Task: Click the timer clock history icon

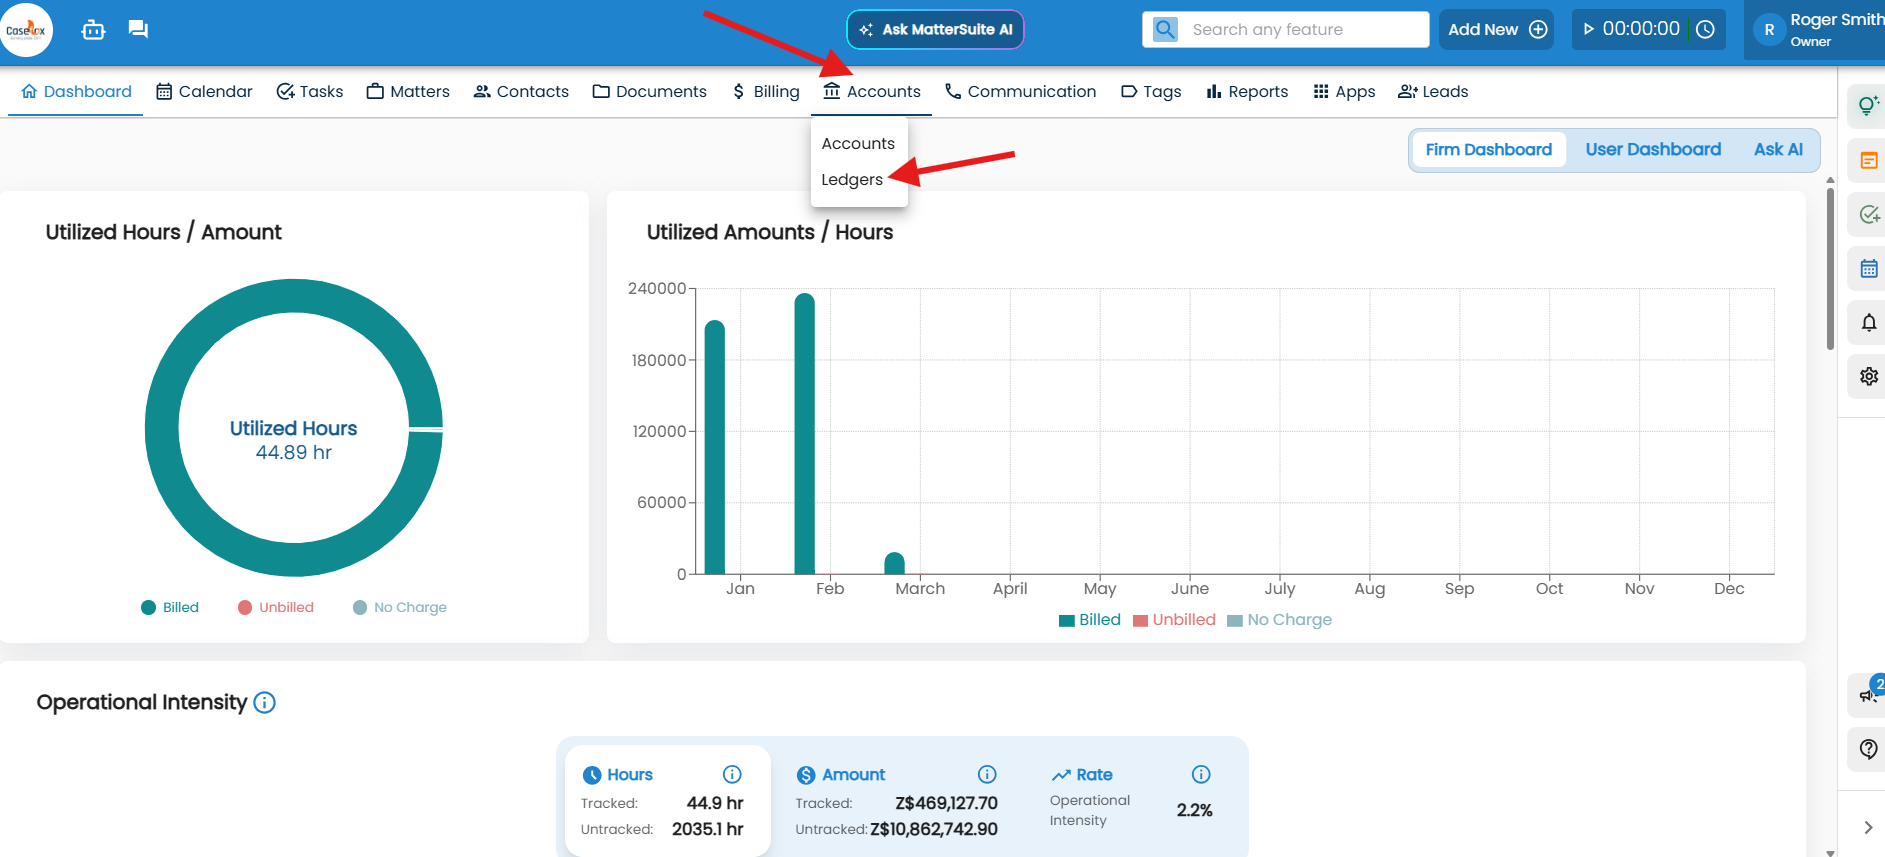Action: click(x=1706, y=30)
